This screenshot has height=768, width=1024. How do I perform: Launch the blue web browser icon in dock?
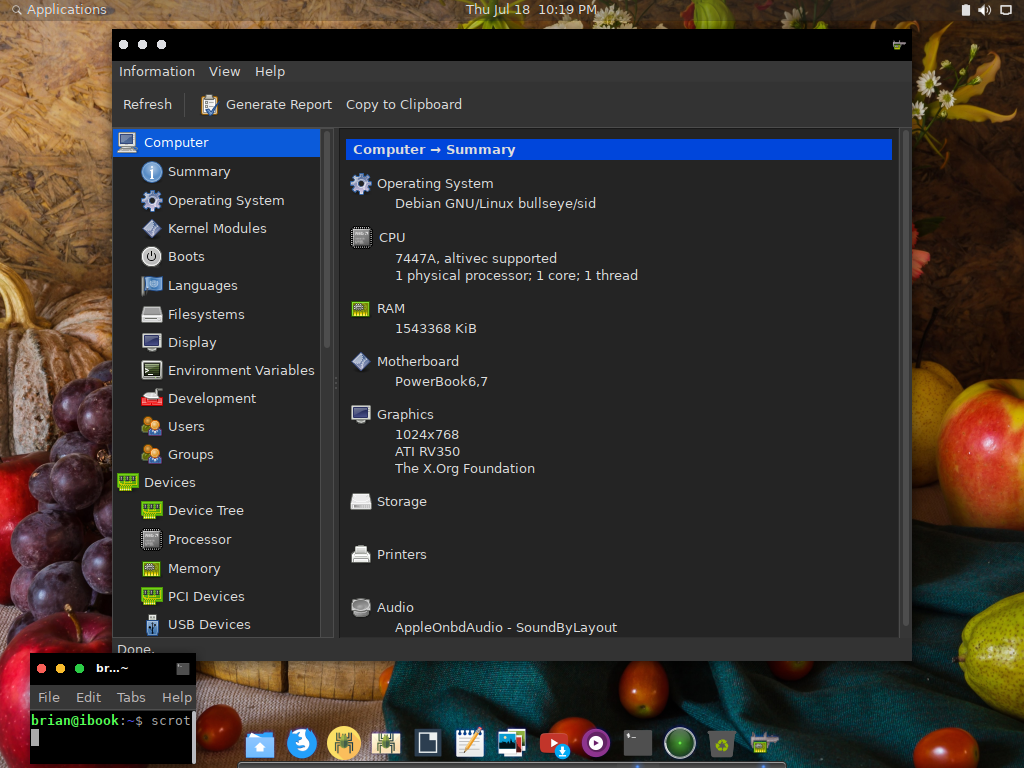pyautogui.click(x=302, y=743)
